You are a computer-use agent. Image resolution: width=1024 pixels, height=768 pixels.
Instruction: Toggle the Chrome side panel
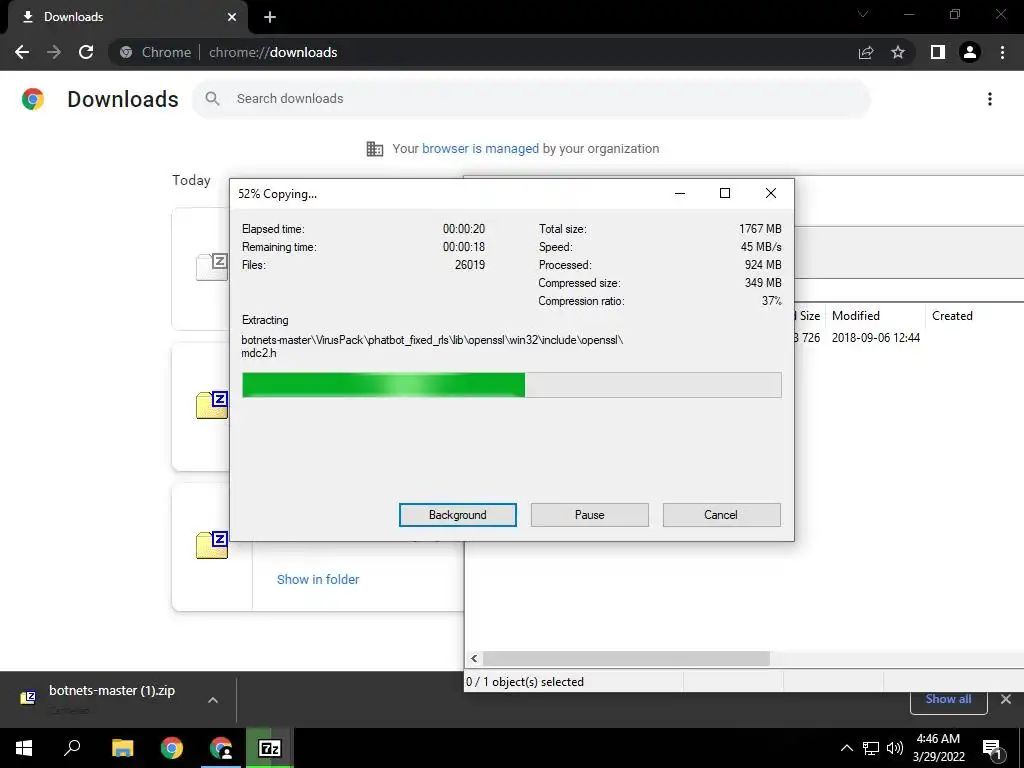938,52
